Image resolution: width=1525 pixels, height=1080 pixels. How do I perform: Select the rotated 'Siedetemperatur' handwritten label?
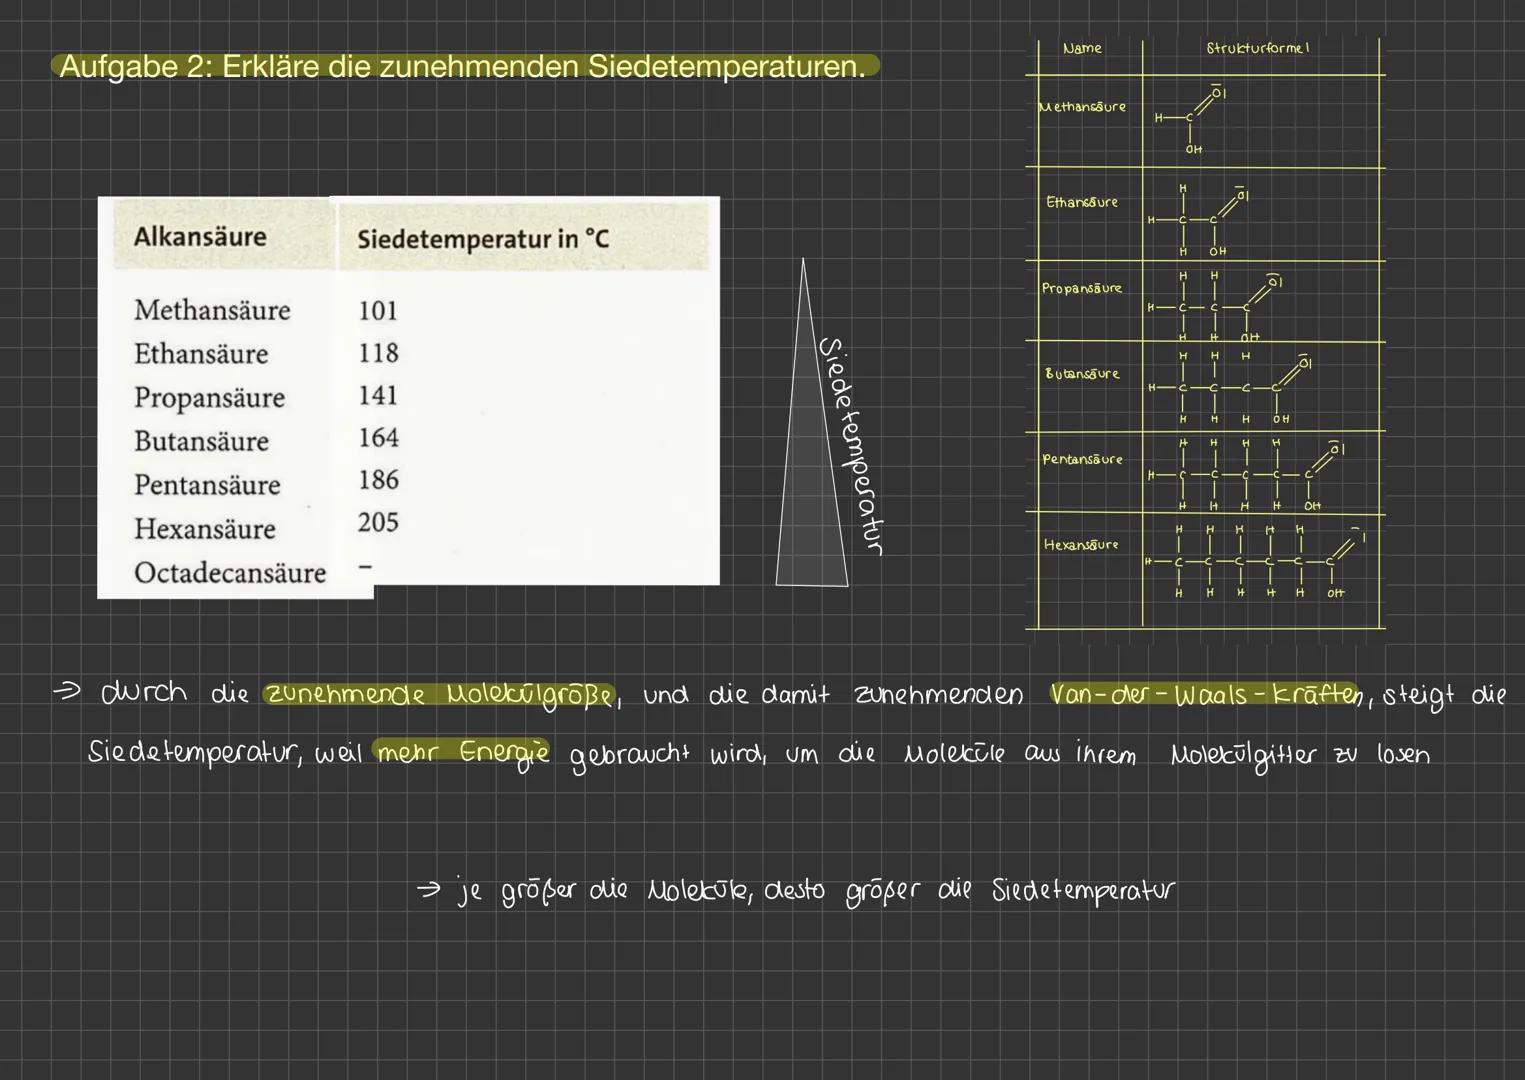tap(850, 445)
